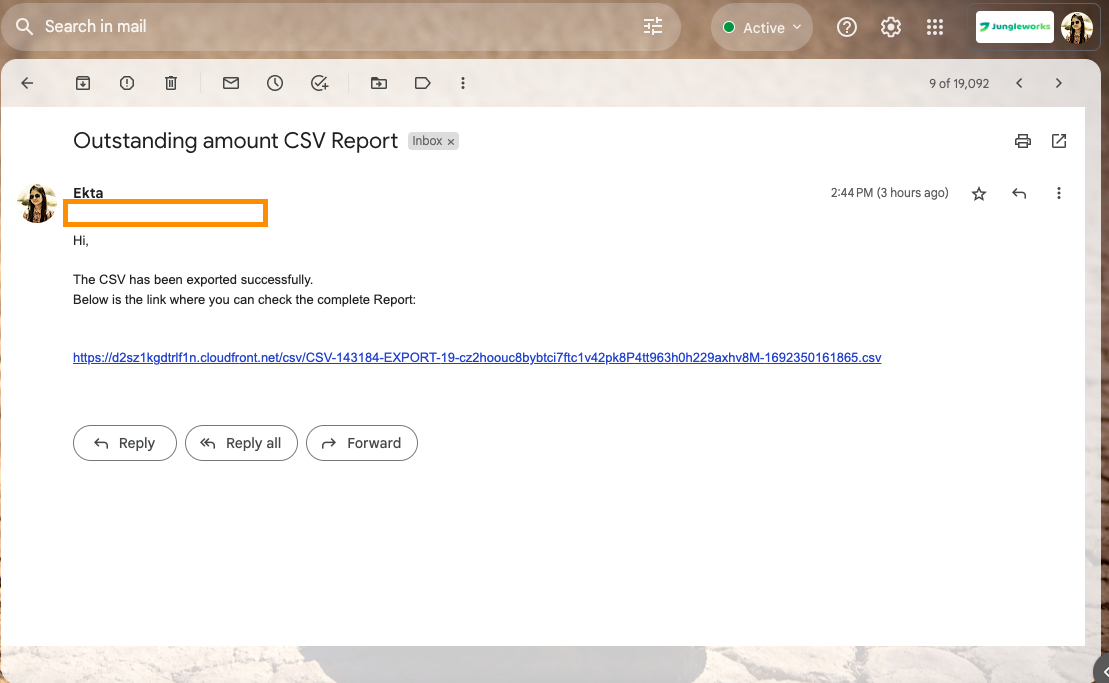Go to the next newer email
Screen dimensions: 1109x683
point(1019,83)
